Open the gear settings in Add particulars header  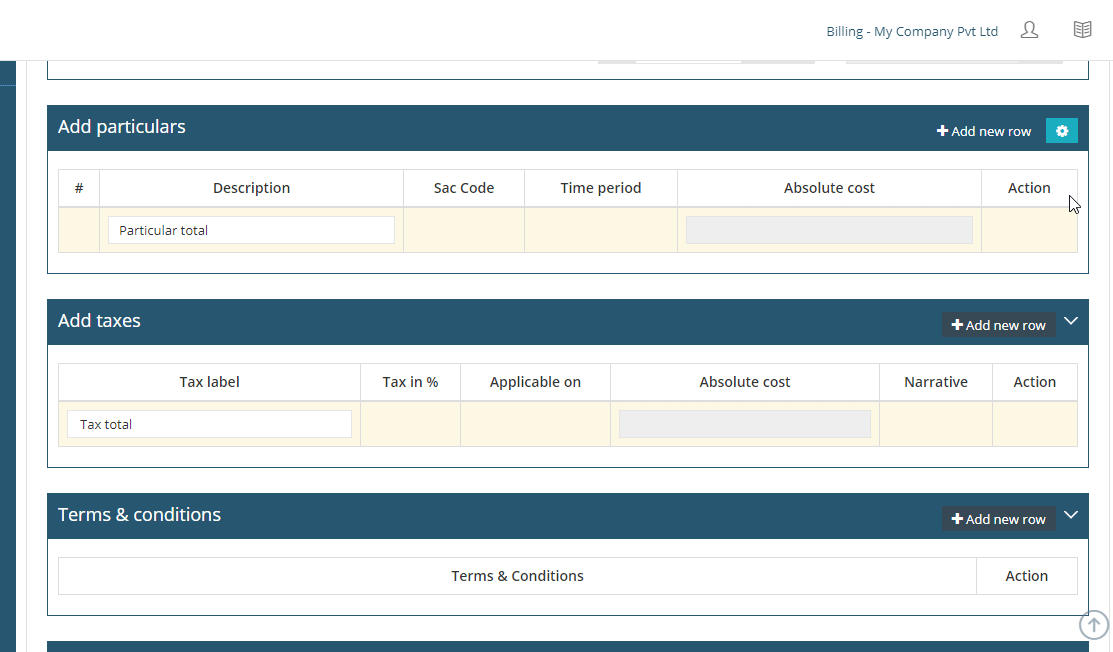click(1061, 130)
